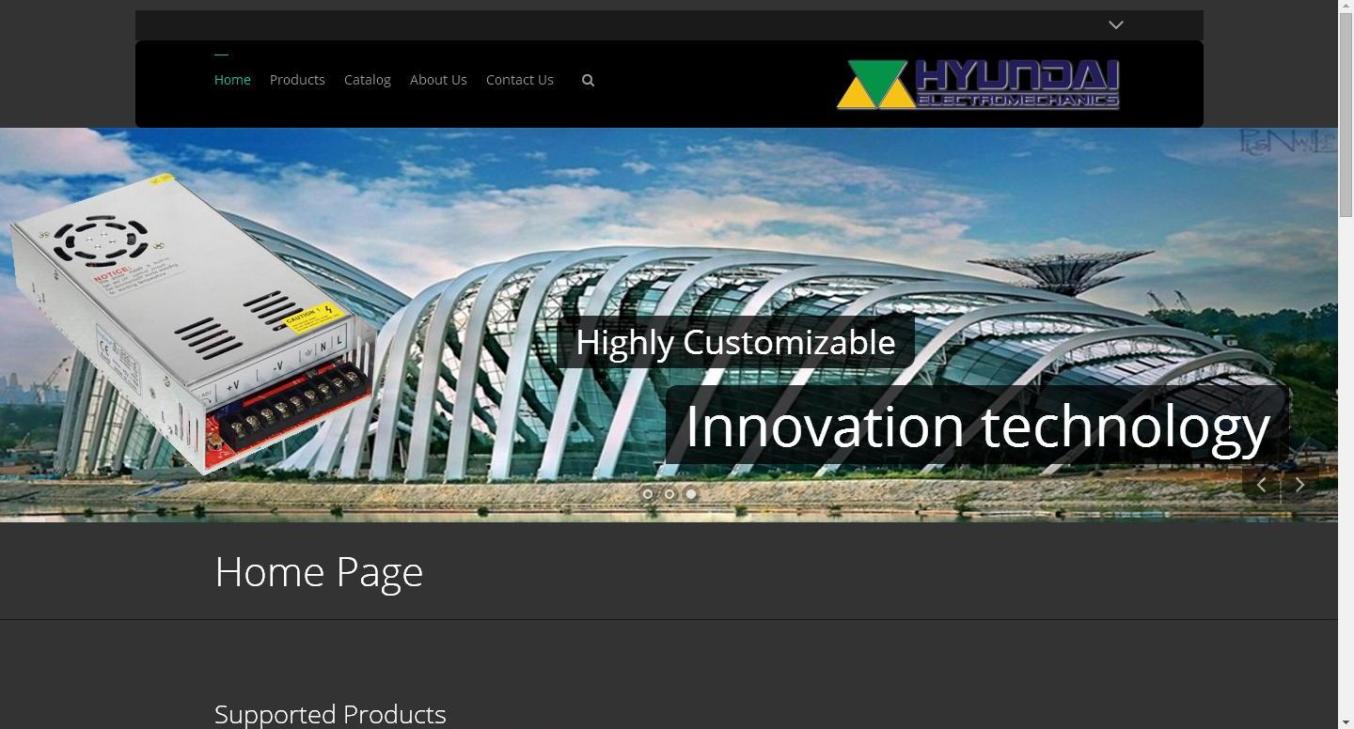Click the Highly Customizable banner caption
The width and height of the screenshot is (1354, 729).
(735, 342)
